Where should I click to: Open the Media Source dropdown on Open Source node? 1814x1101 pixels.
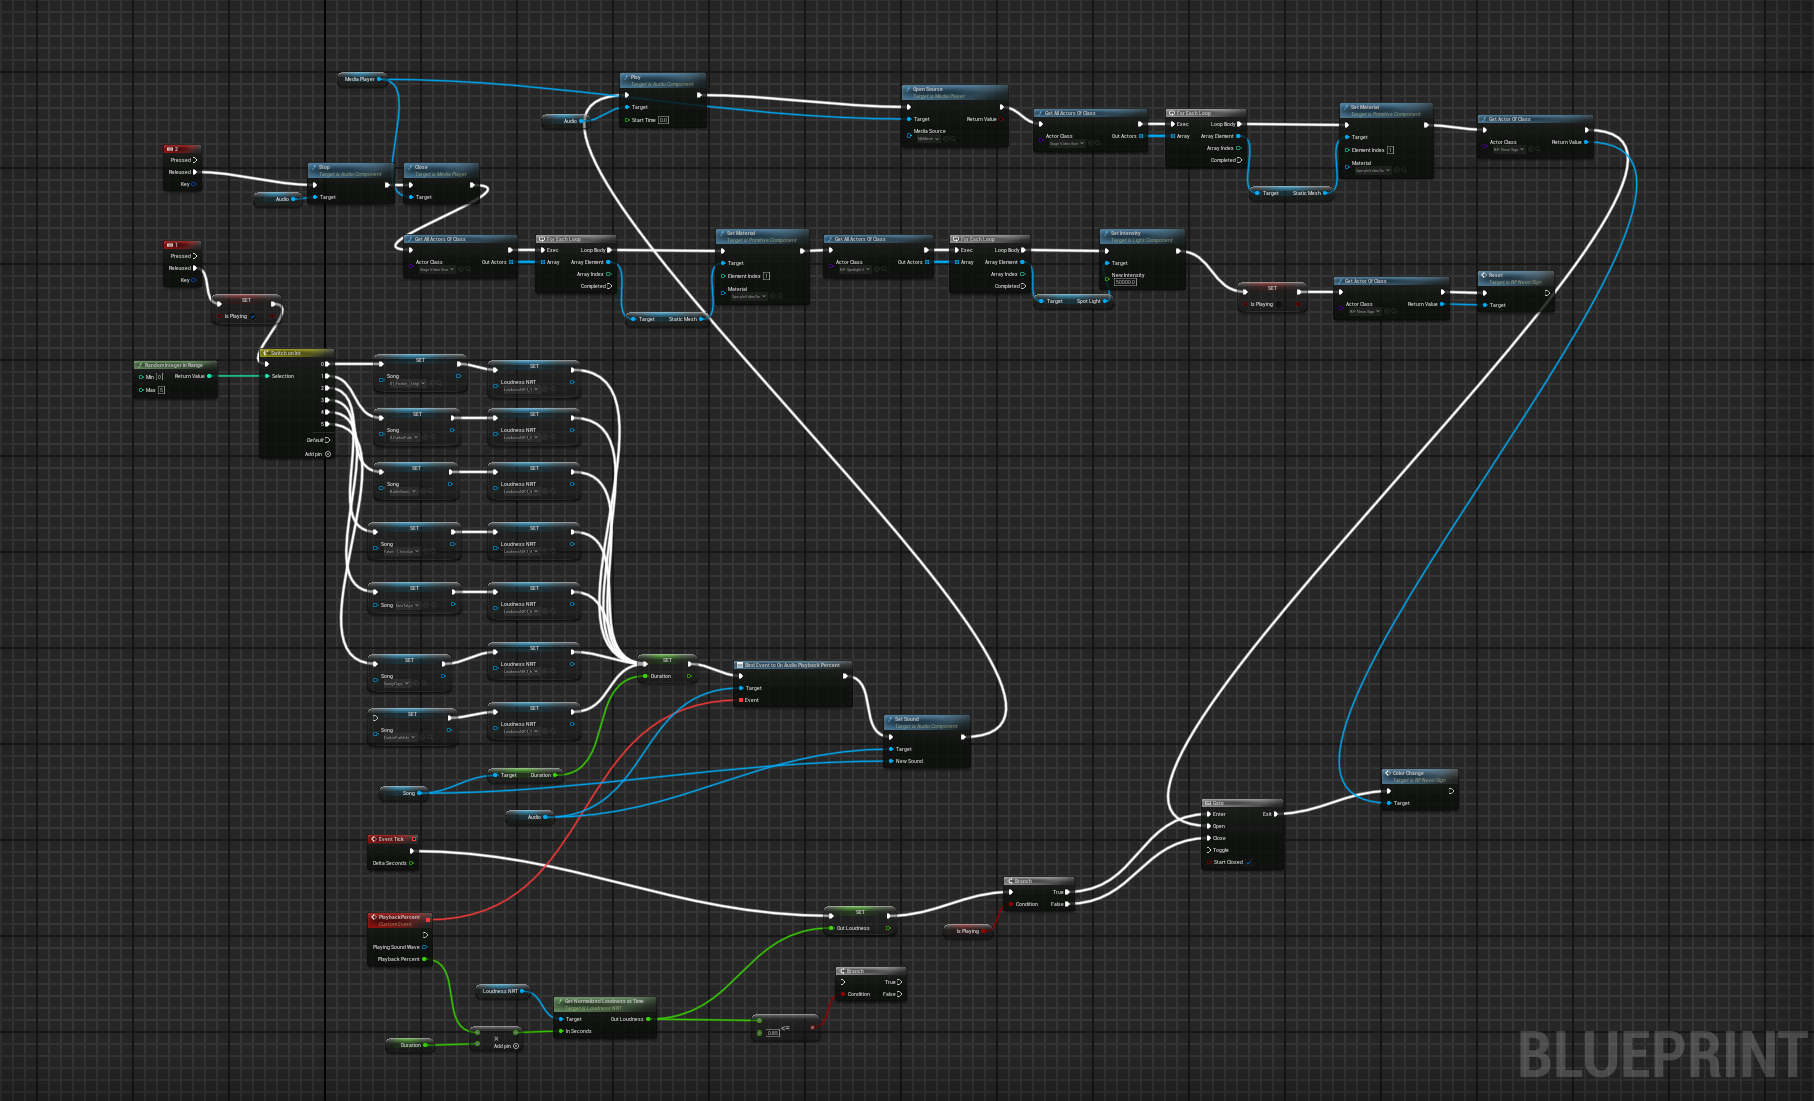pos(928,139)
